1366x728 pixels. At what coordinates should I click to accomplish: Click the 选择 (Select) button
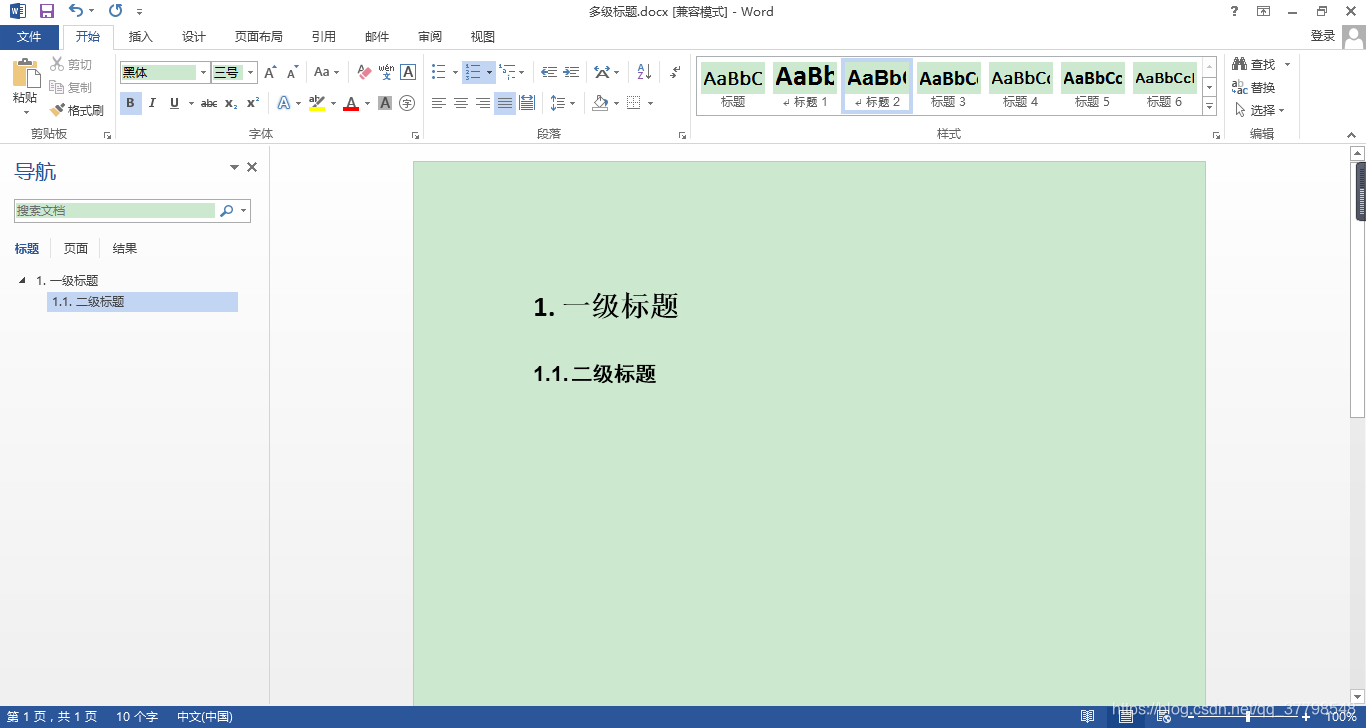click(x=1259, y=110)
